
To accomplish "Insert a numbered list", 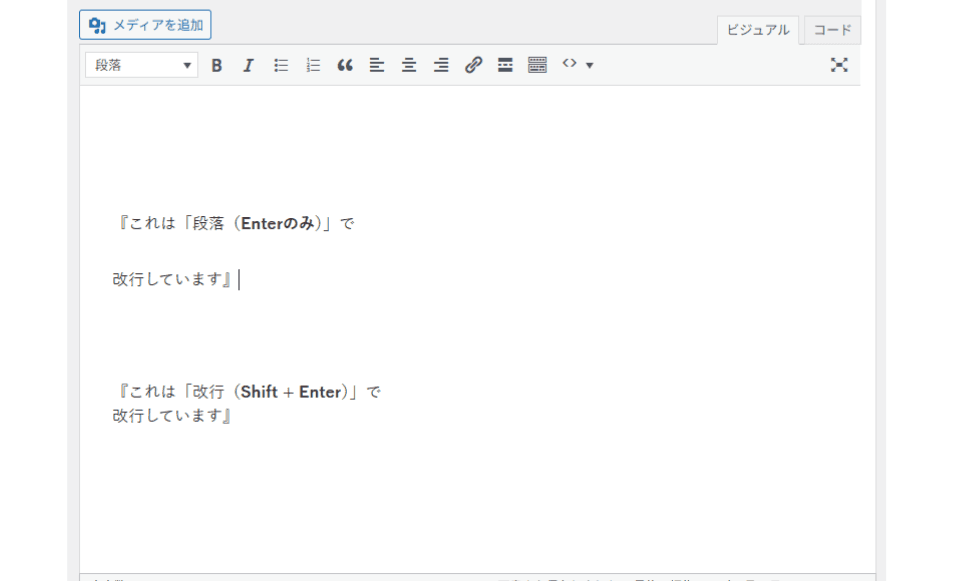I will coord(313,65).
